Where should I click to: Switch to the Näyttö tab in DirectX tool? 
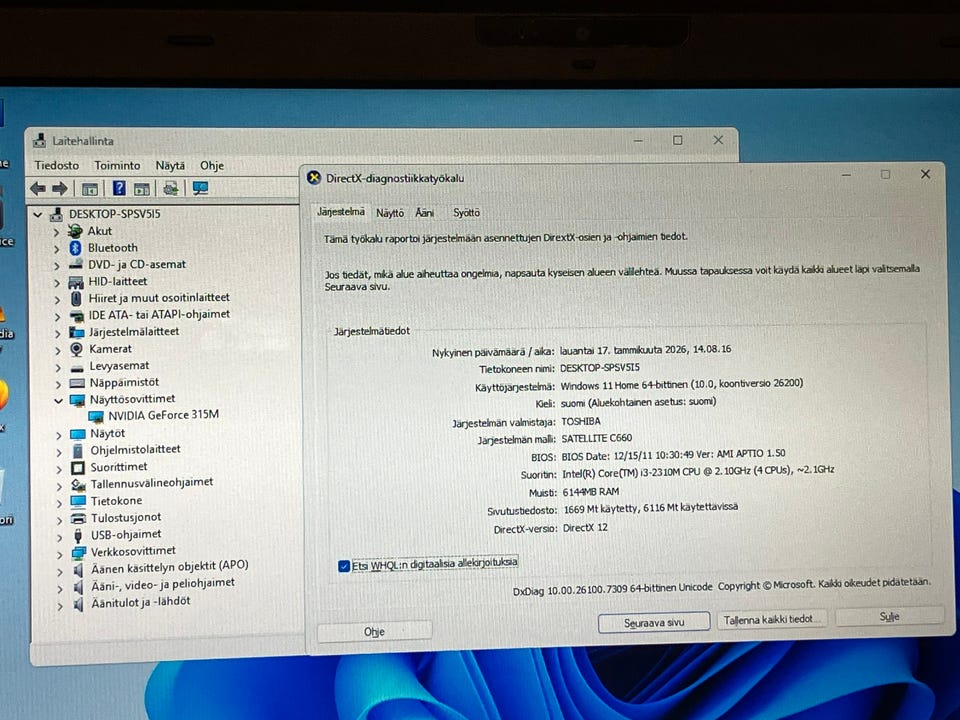[390, 212]
